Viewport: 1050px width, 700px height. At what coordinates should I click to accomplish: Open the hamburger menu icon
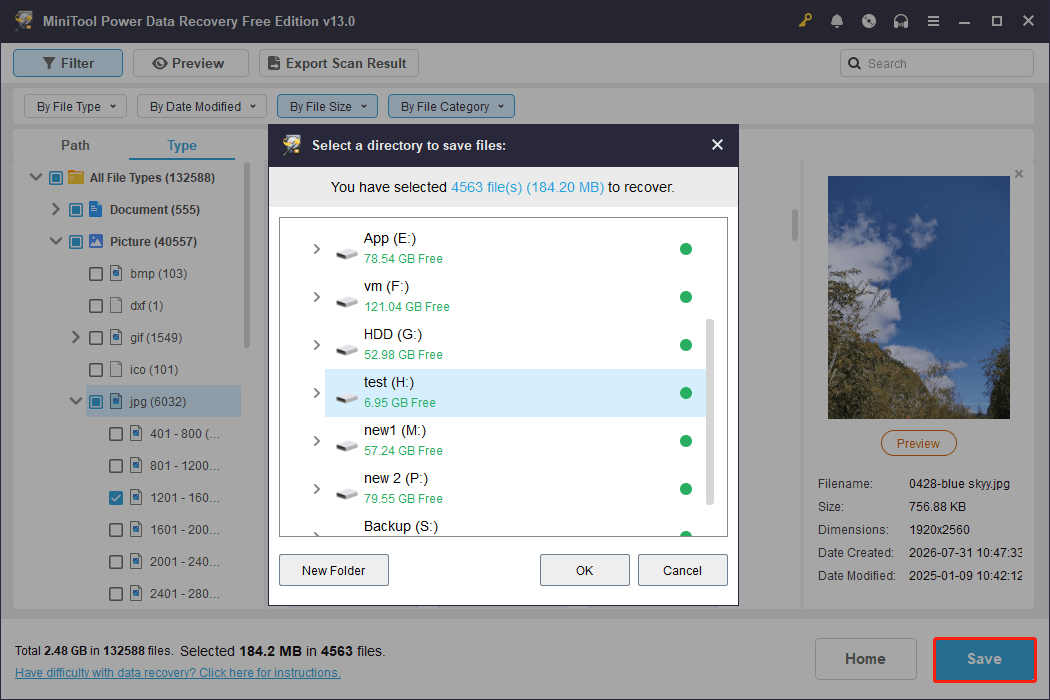coord(933,21)
